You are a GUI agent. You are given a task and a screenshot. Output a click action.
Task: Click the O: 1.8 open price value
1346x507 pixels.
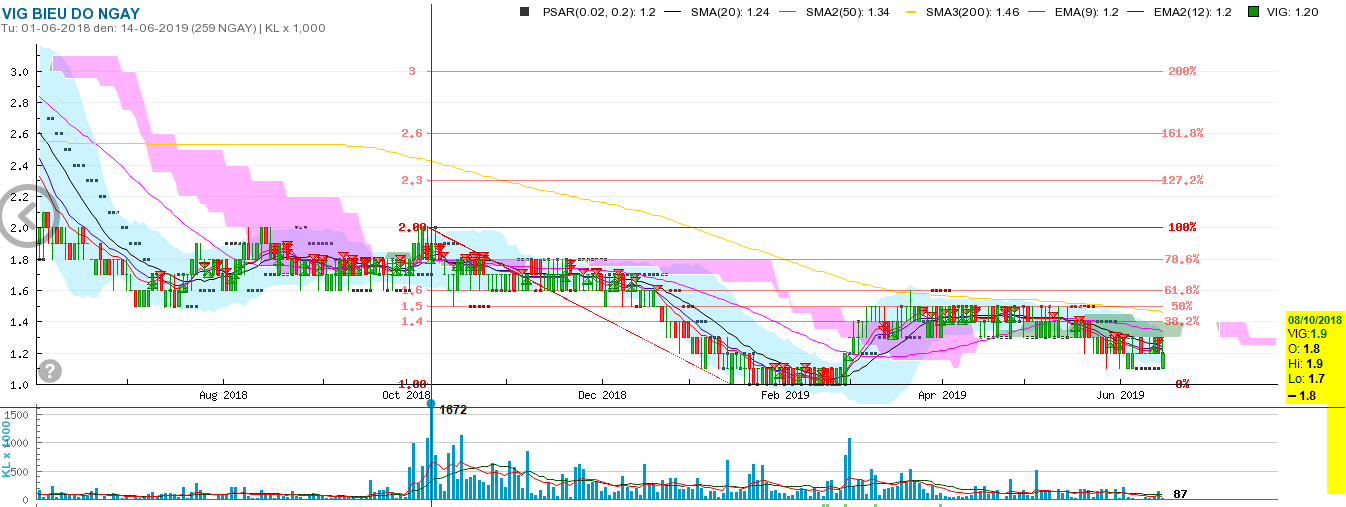pos(1302,348)
